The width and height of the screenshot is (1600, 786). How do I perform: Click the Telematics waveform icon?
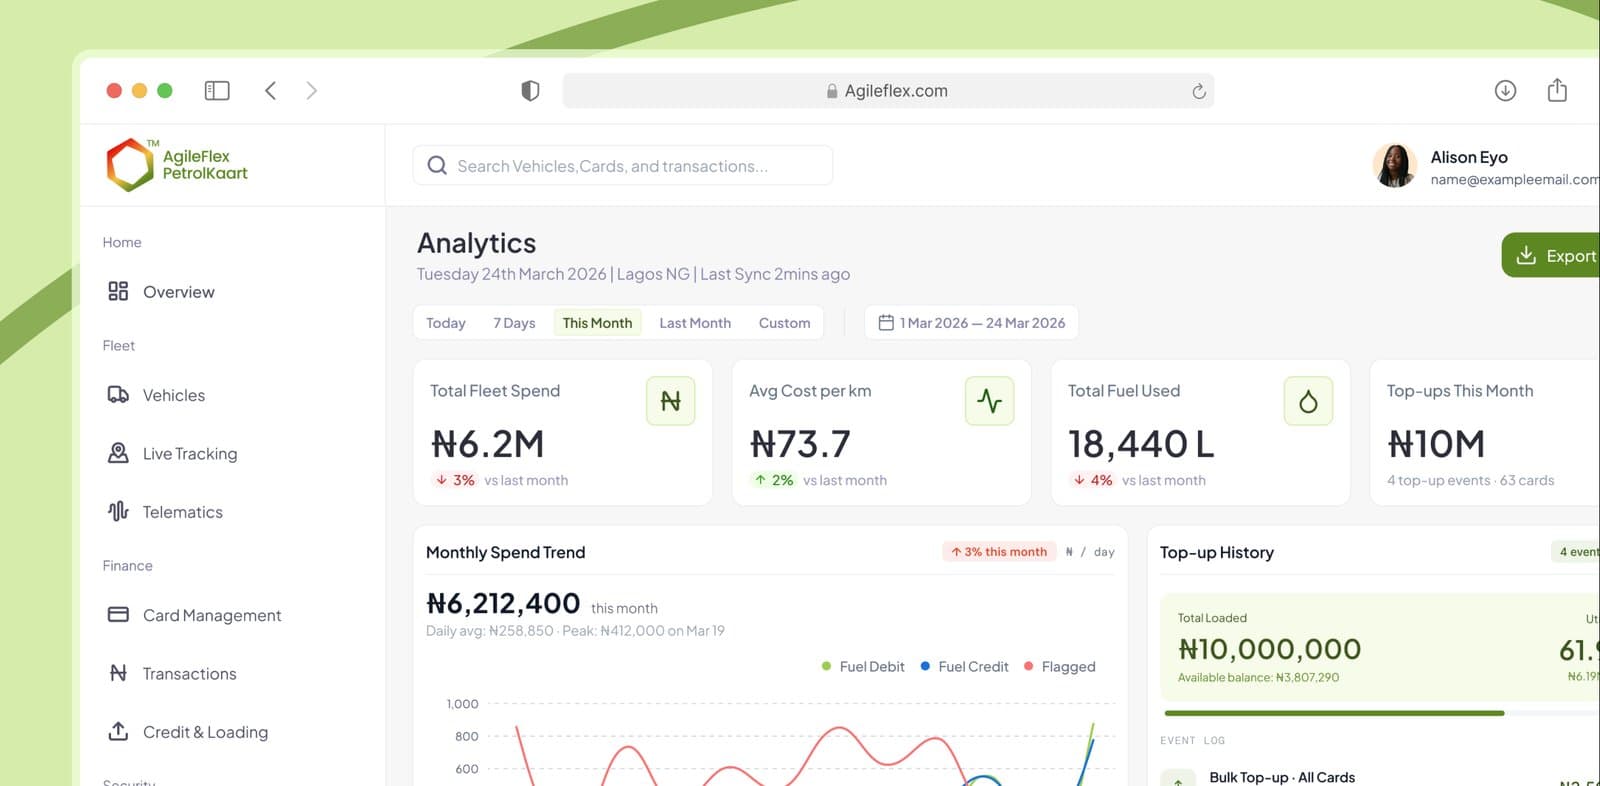click(118, 511)
